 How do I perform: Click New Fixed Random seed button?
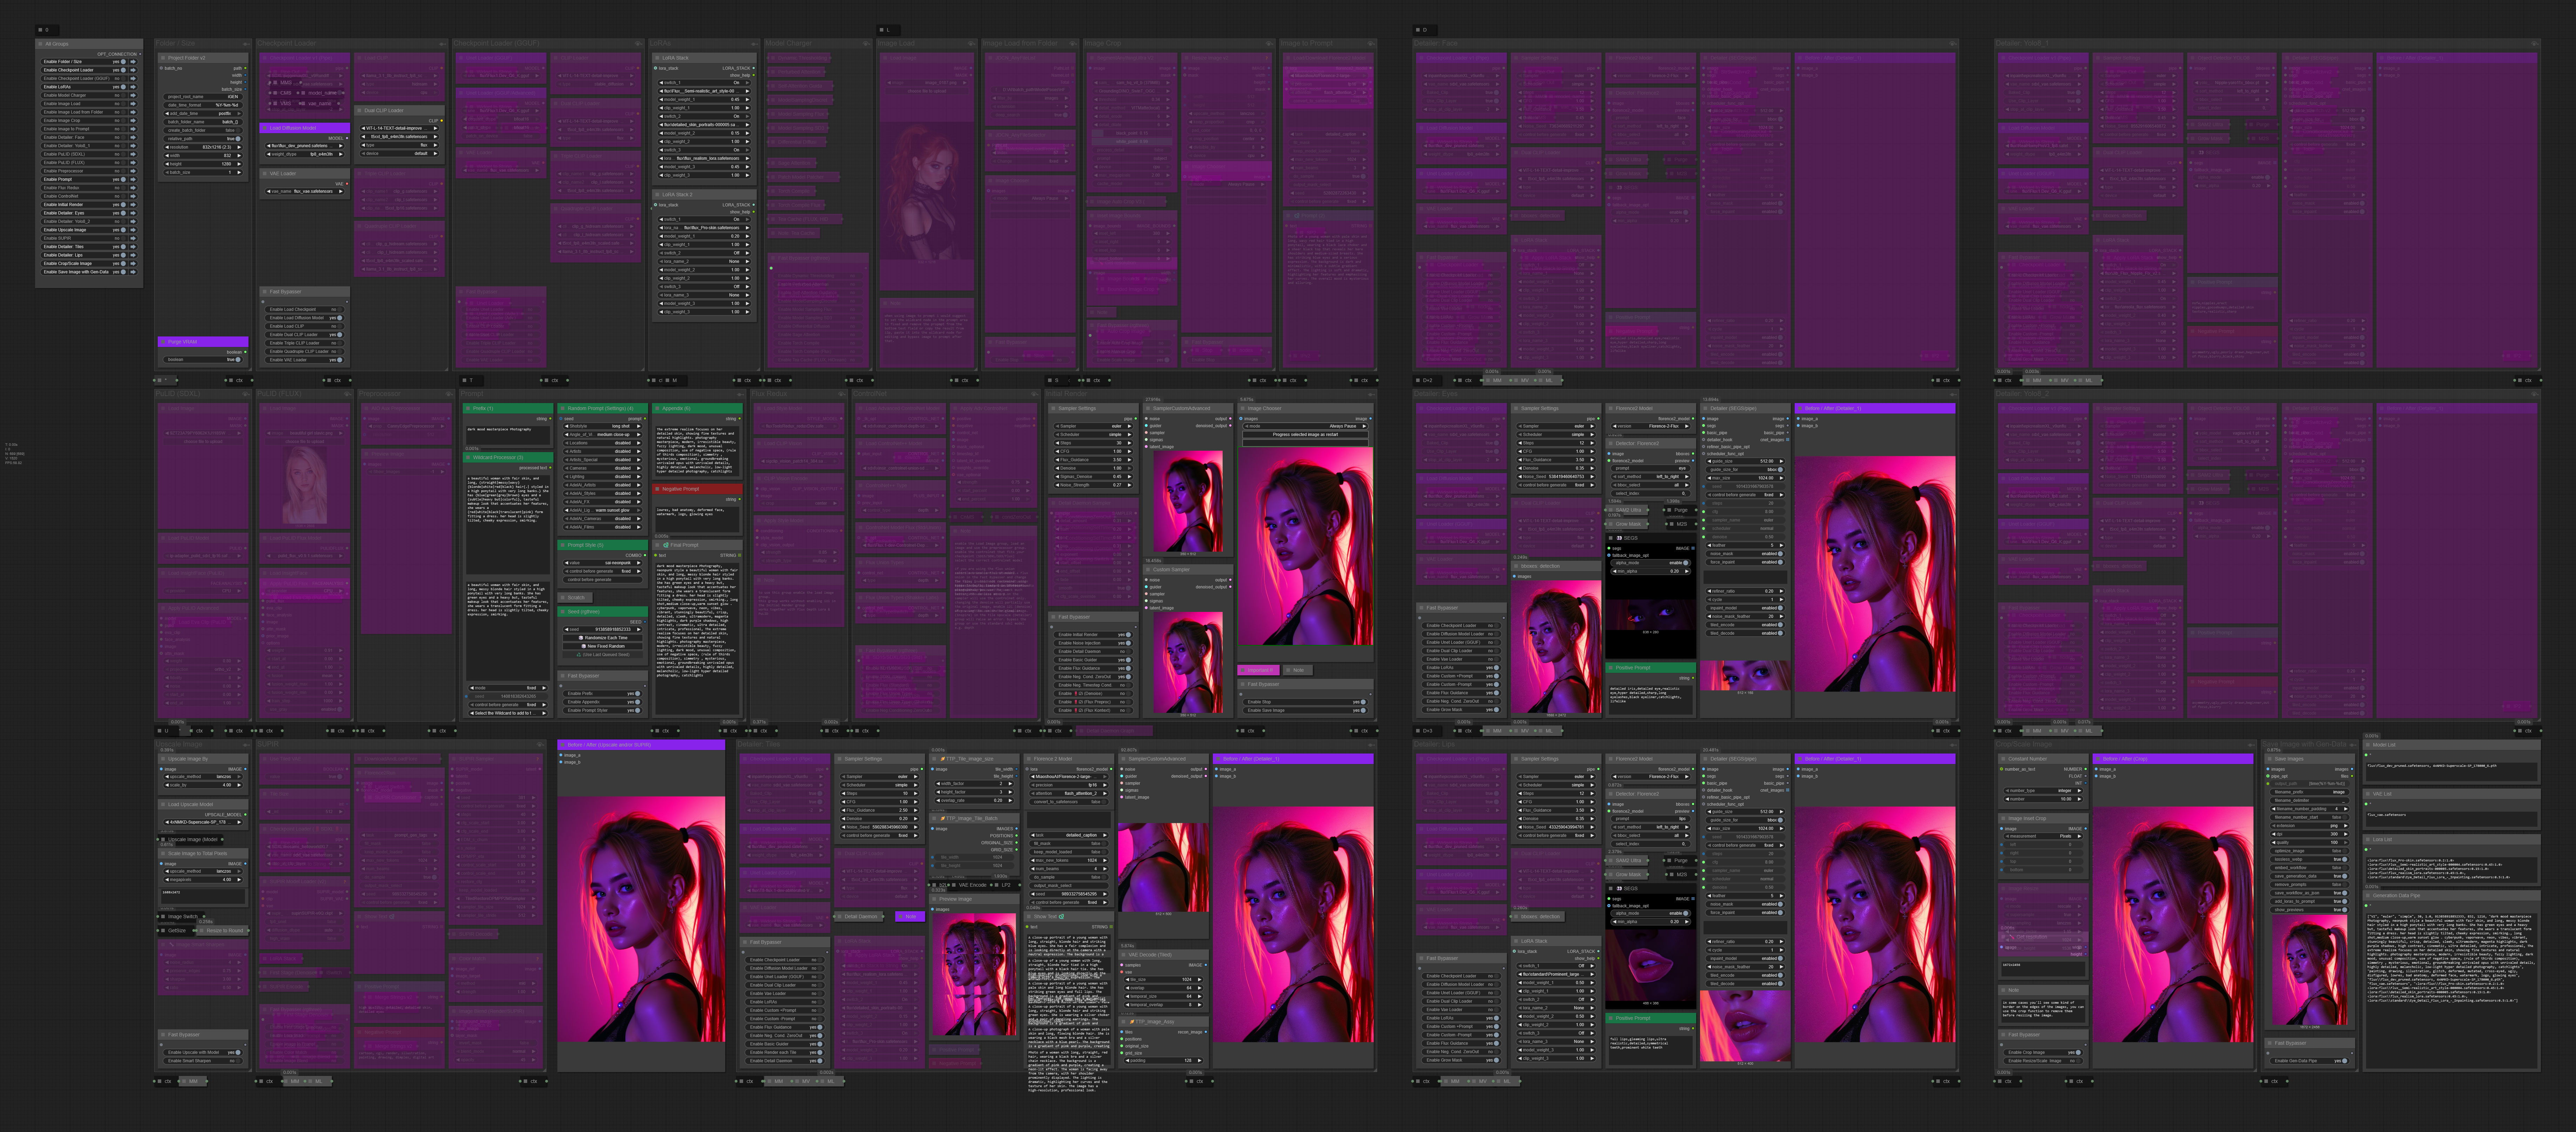(x=603, y=646)
